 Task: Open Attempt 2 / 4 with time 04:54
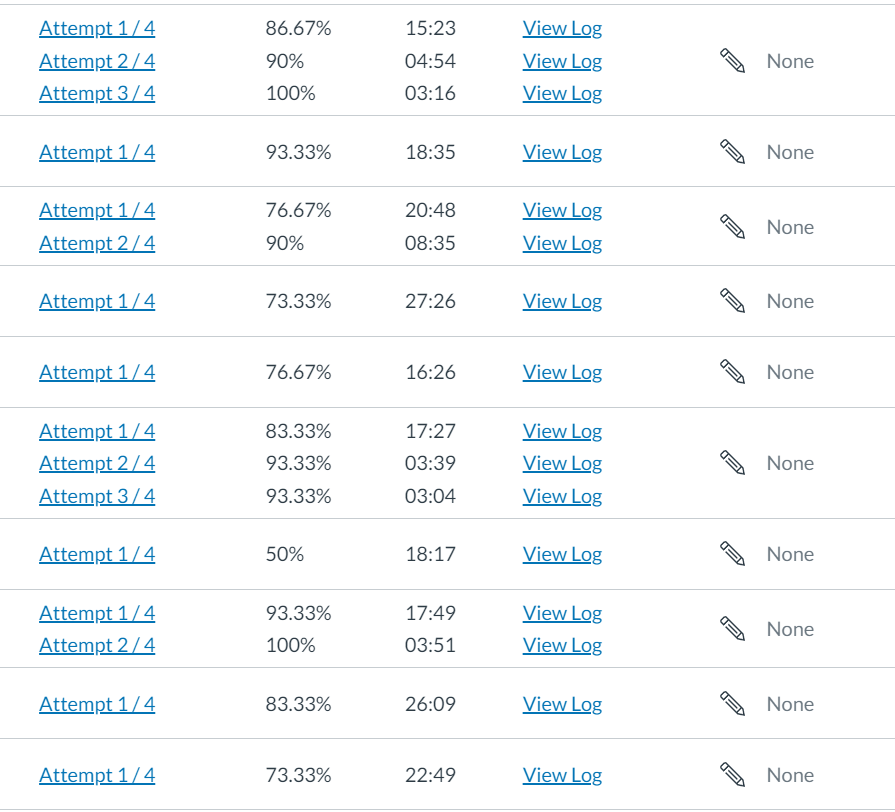coord(97,62)
